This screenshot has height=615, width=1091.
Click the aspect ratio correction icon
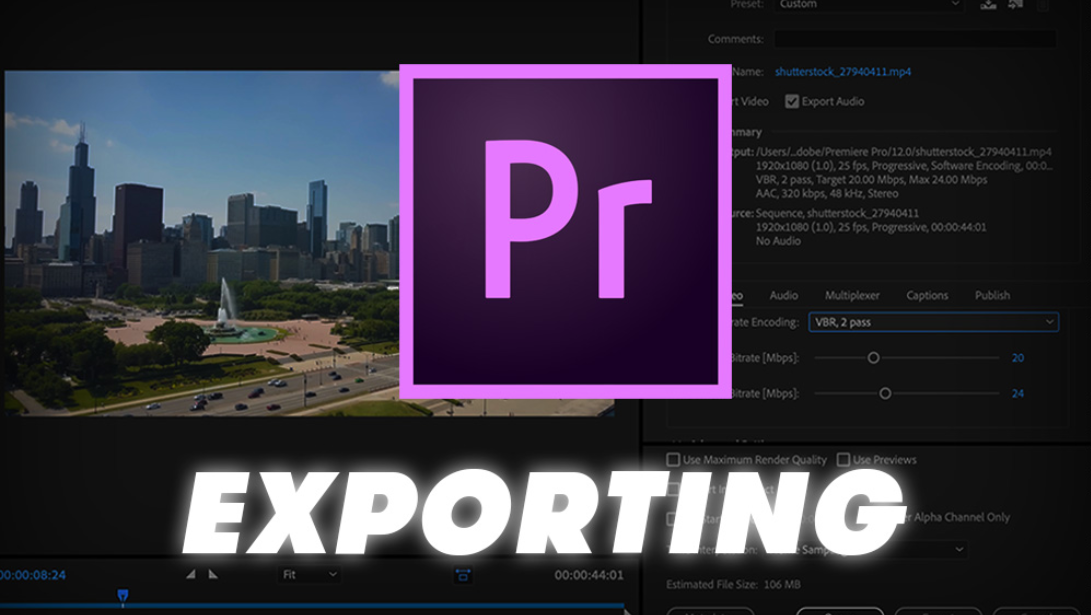[463, 575]
